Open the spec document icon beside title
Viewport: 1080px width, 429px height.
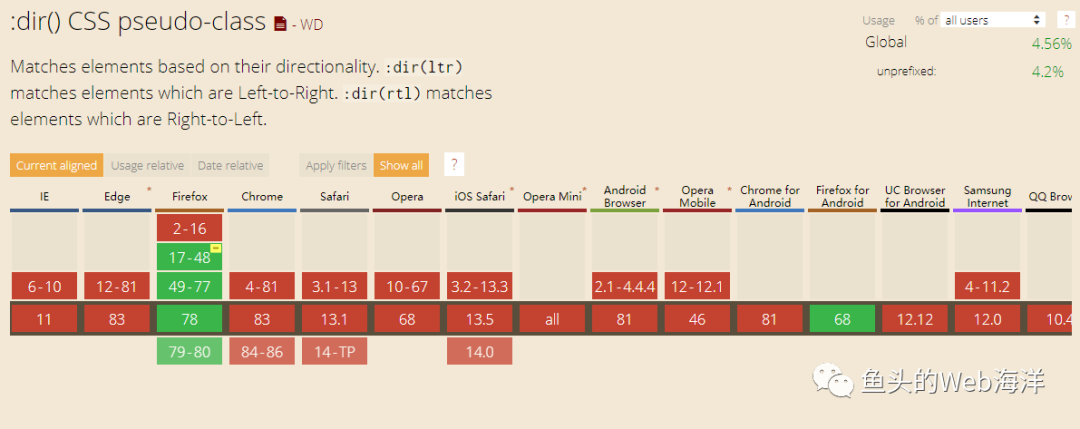pos(280,24)
